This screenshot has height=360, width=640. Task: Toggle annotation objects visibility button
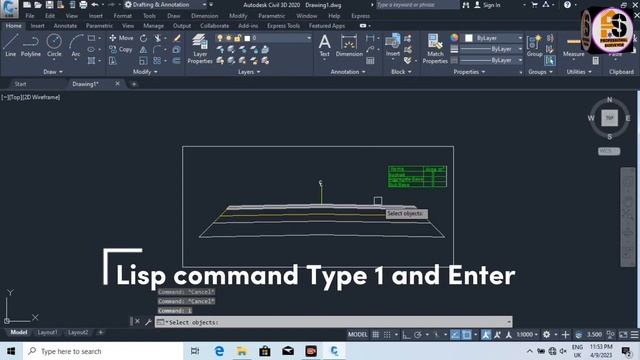point(486,335)
